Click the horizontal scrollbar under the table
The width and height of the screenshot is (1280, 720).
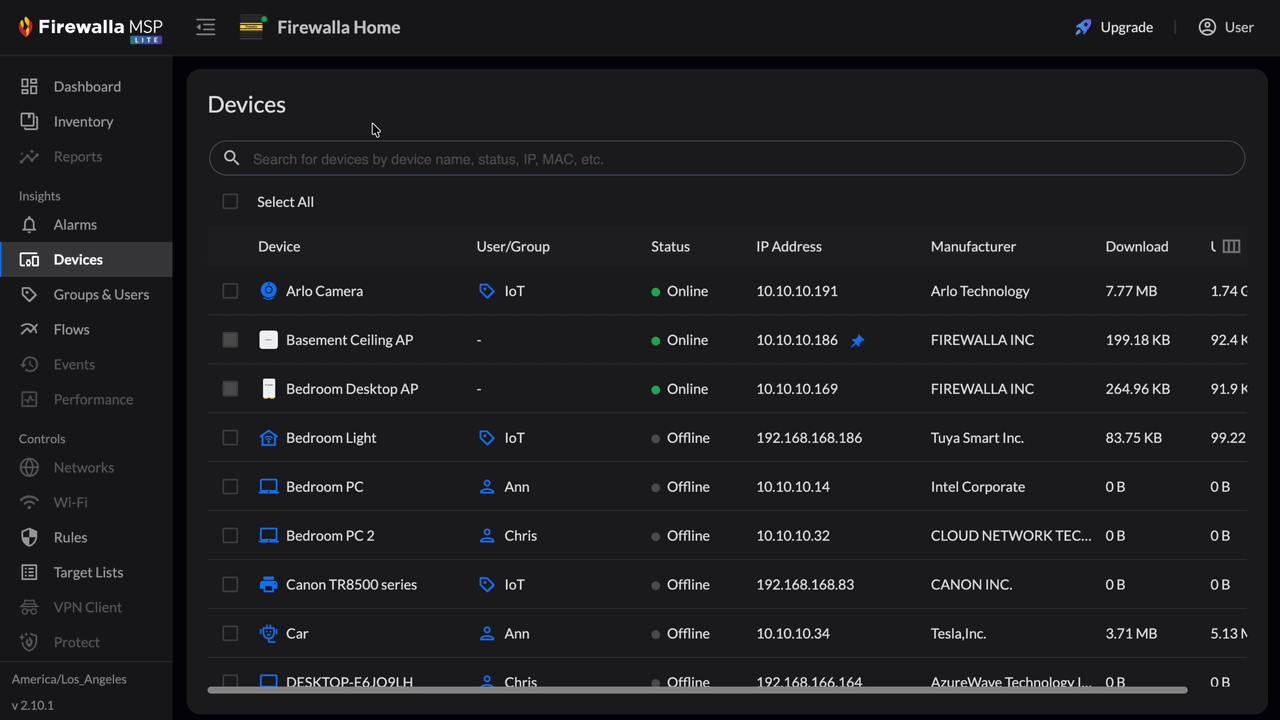tap(697, 689)
